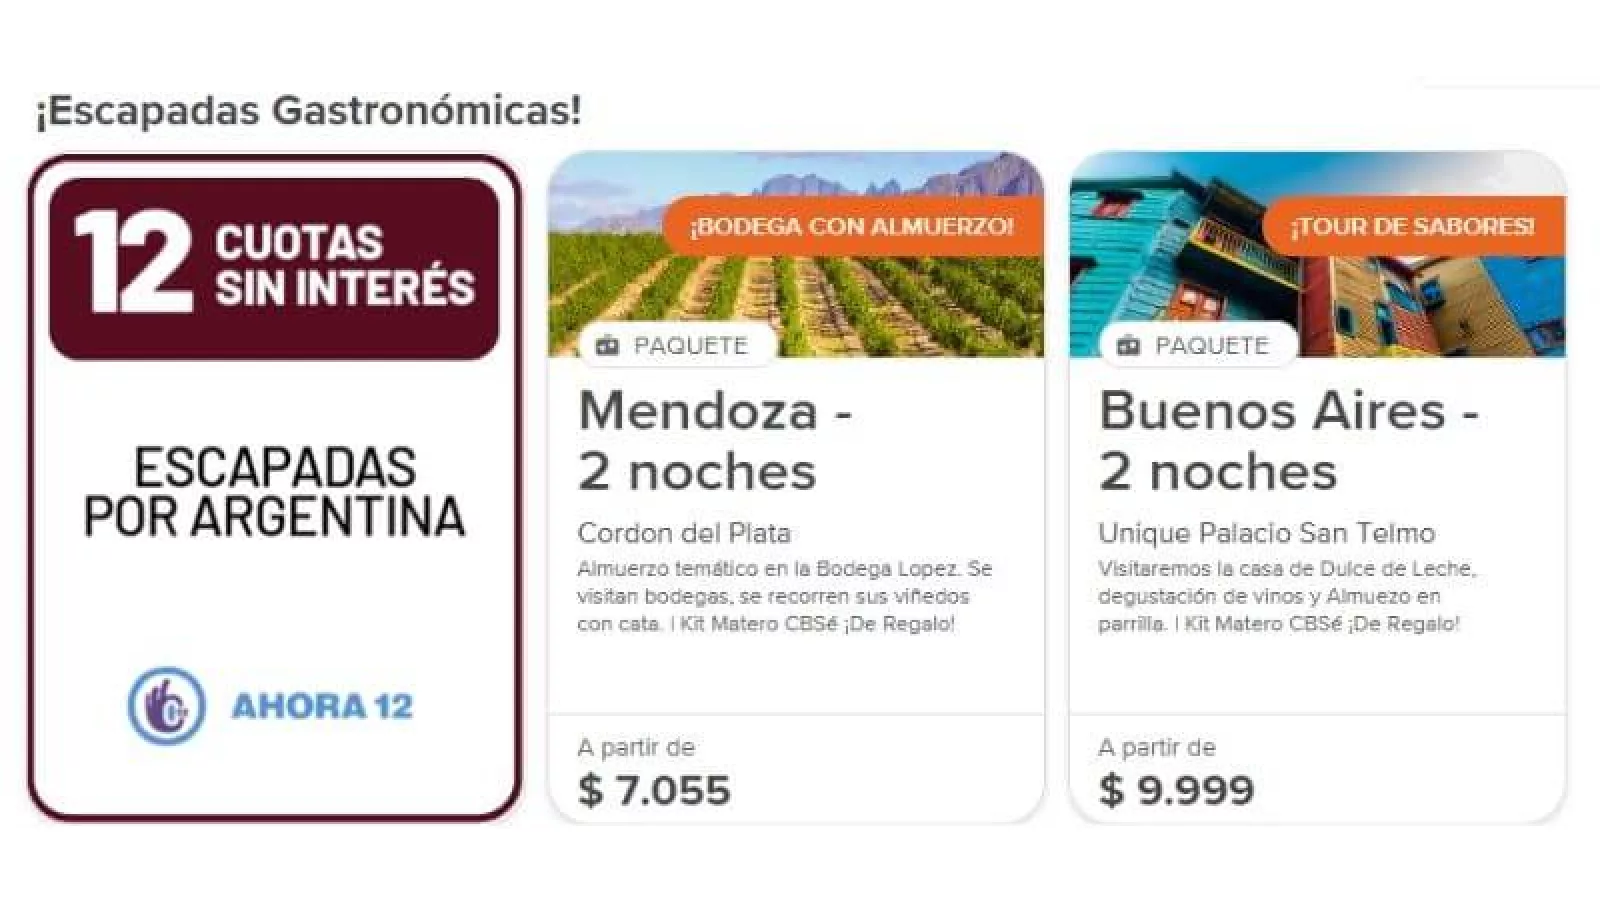The width and height of the screenshot is (1600, 900).
Task: Click the suitcase icon on Buenos Aires package
Action: pyautogui.click(x=1129, y=346)
